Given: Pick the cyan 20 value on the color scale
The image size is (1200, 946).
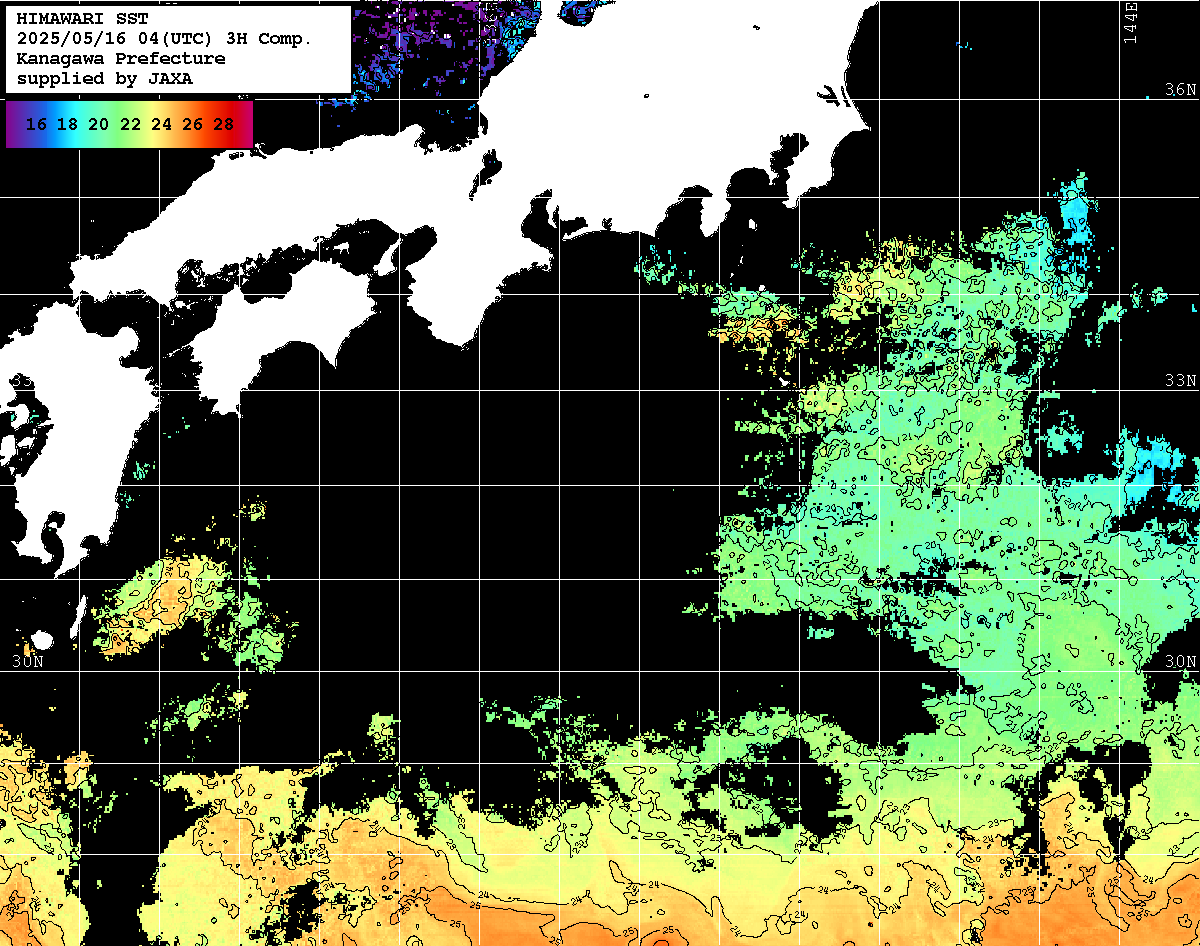Looking at the screenshot, I should (98, 125).
